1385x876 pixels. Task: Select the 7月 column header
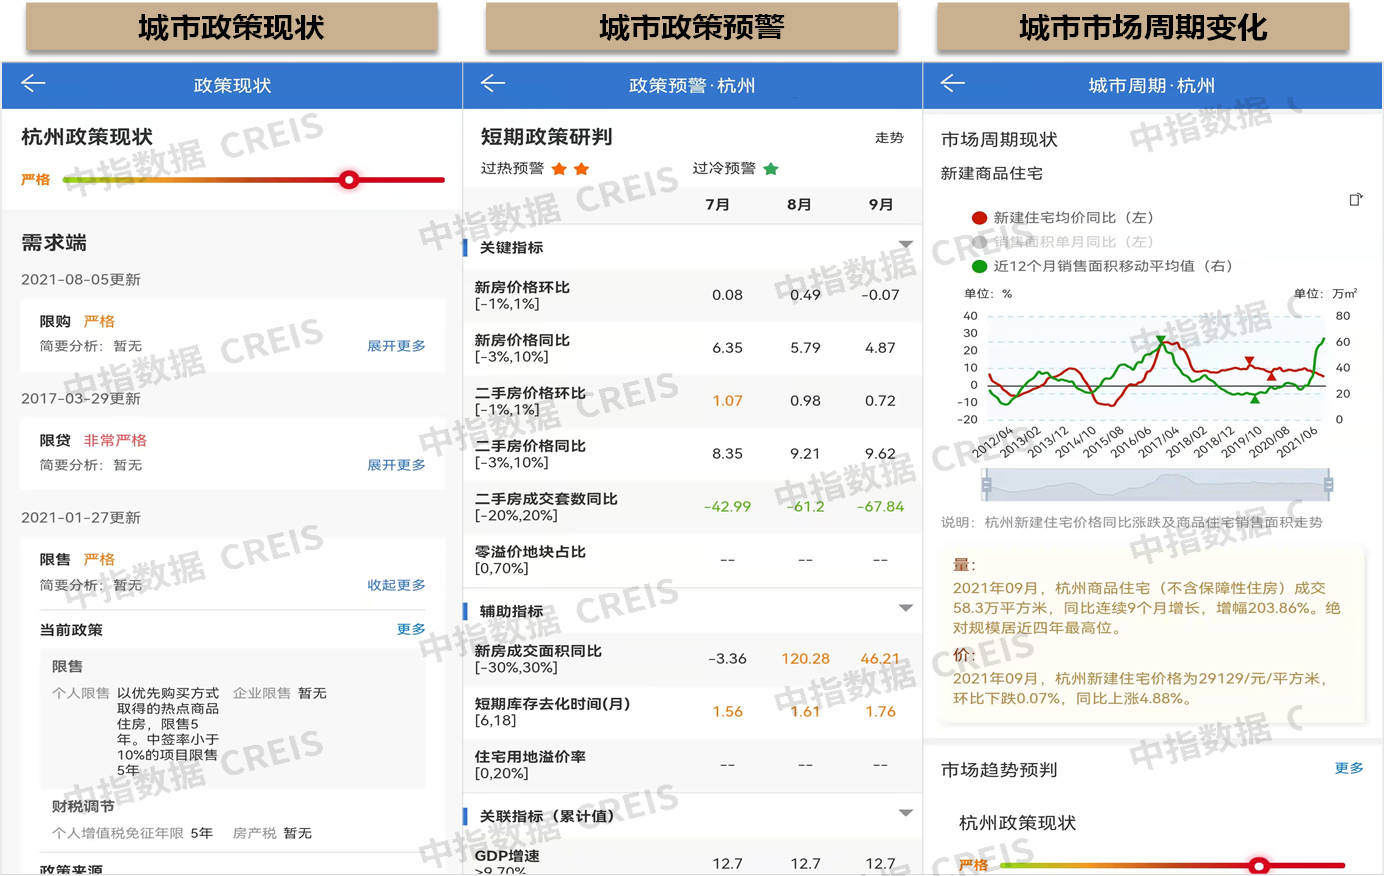click(717, 205)
